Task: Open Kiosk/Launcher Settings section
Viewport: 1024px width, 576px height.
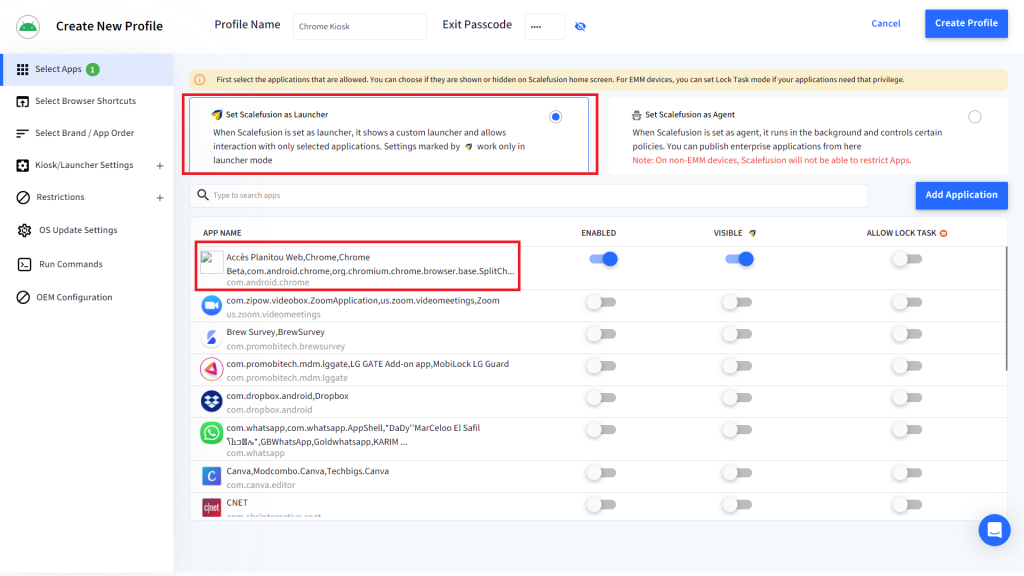Action: [84, 165]
